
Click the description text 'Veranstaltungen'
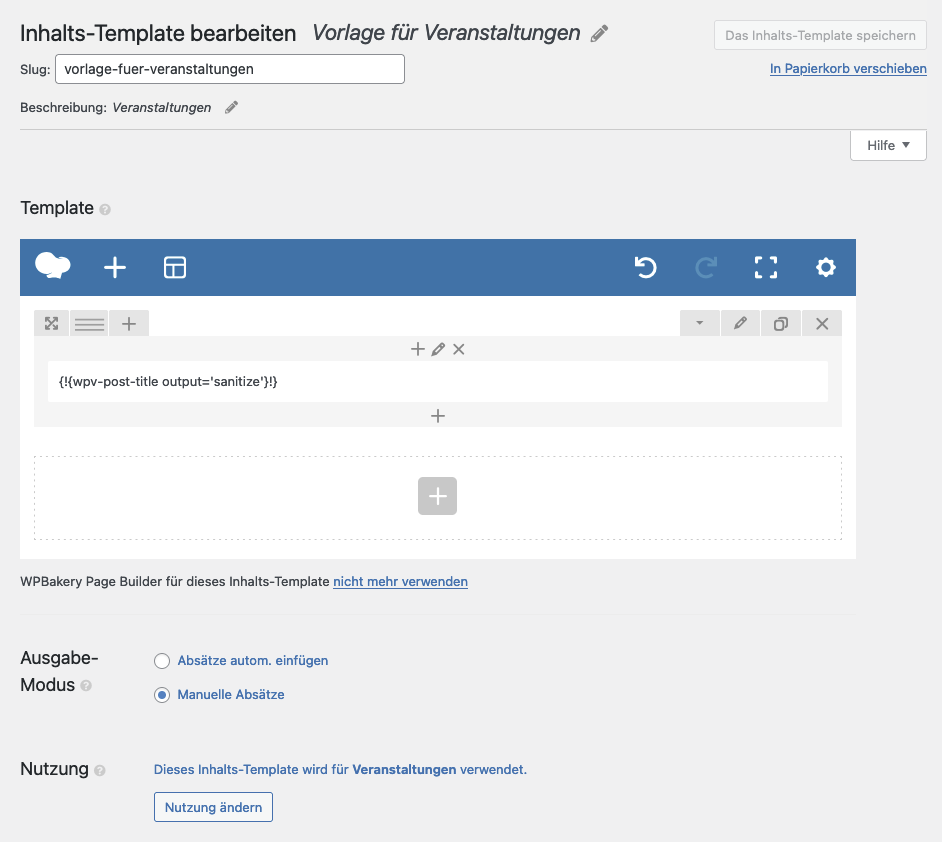[162, 108]
